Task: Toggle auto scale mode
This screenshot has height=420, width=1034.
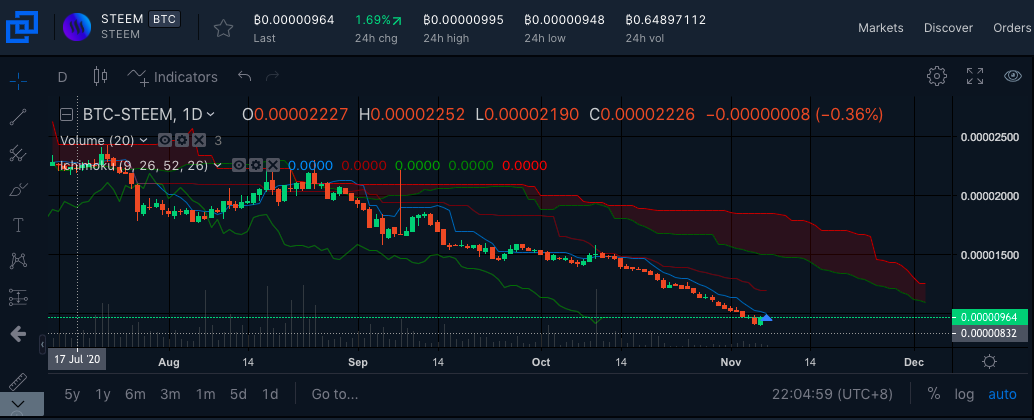Action: [x=1002, y=394]
